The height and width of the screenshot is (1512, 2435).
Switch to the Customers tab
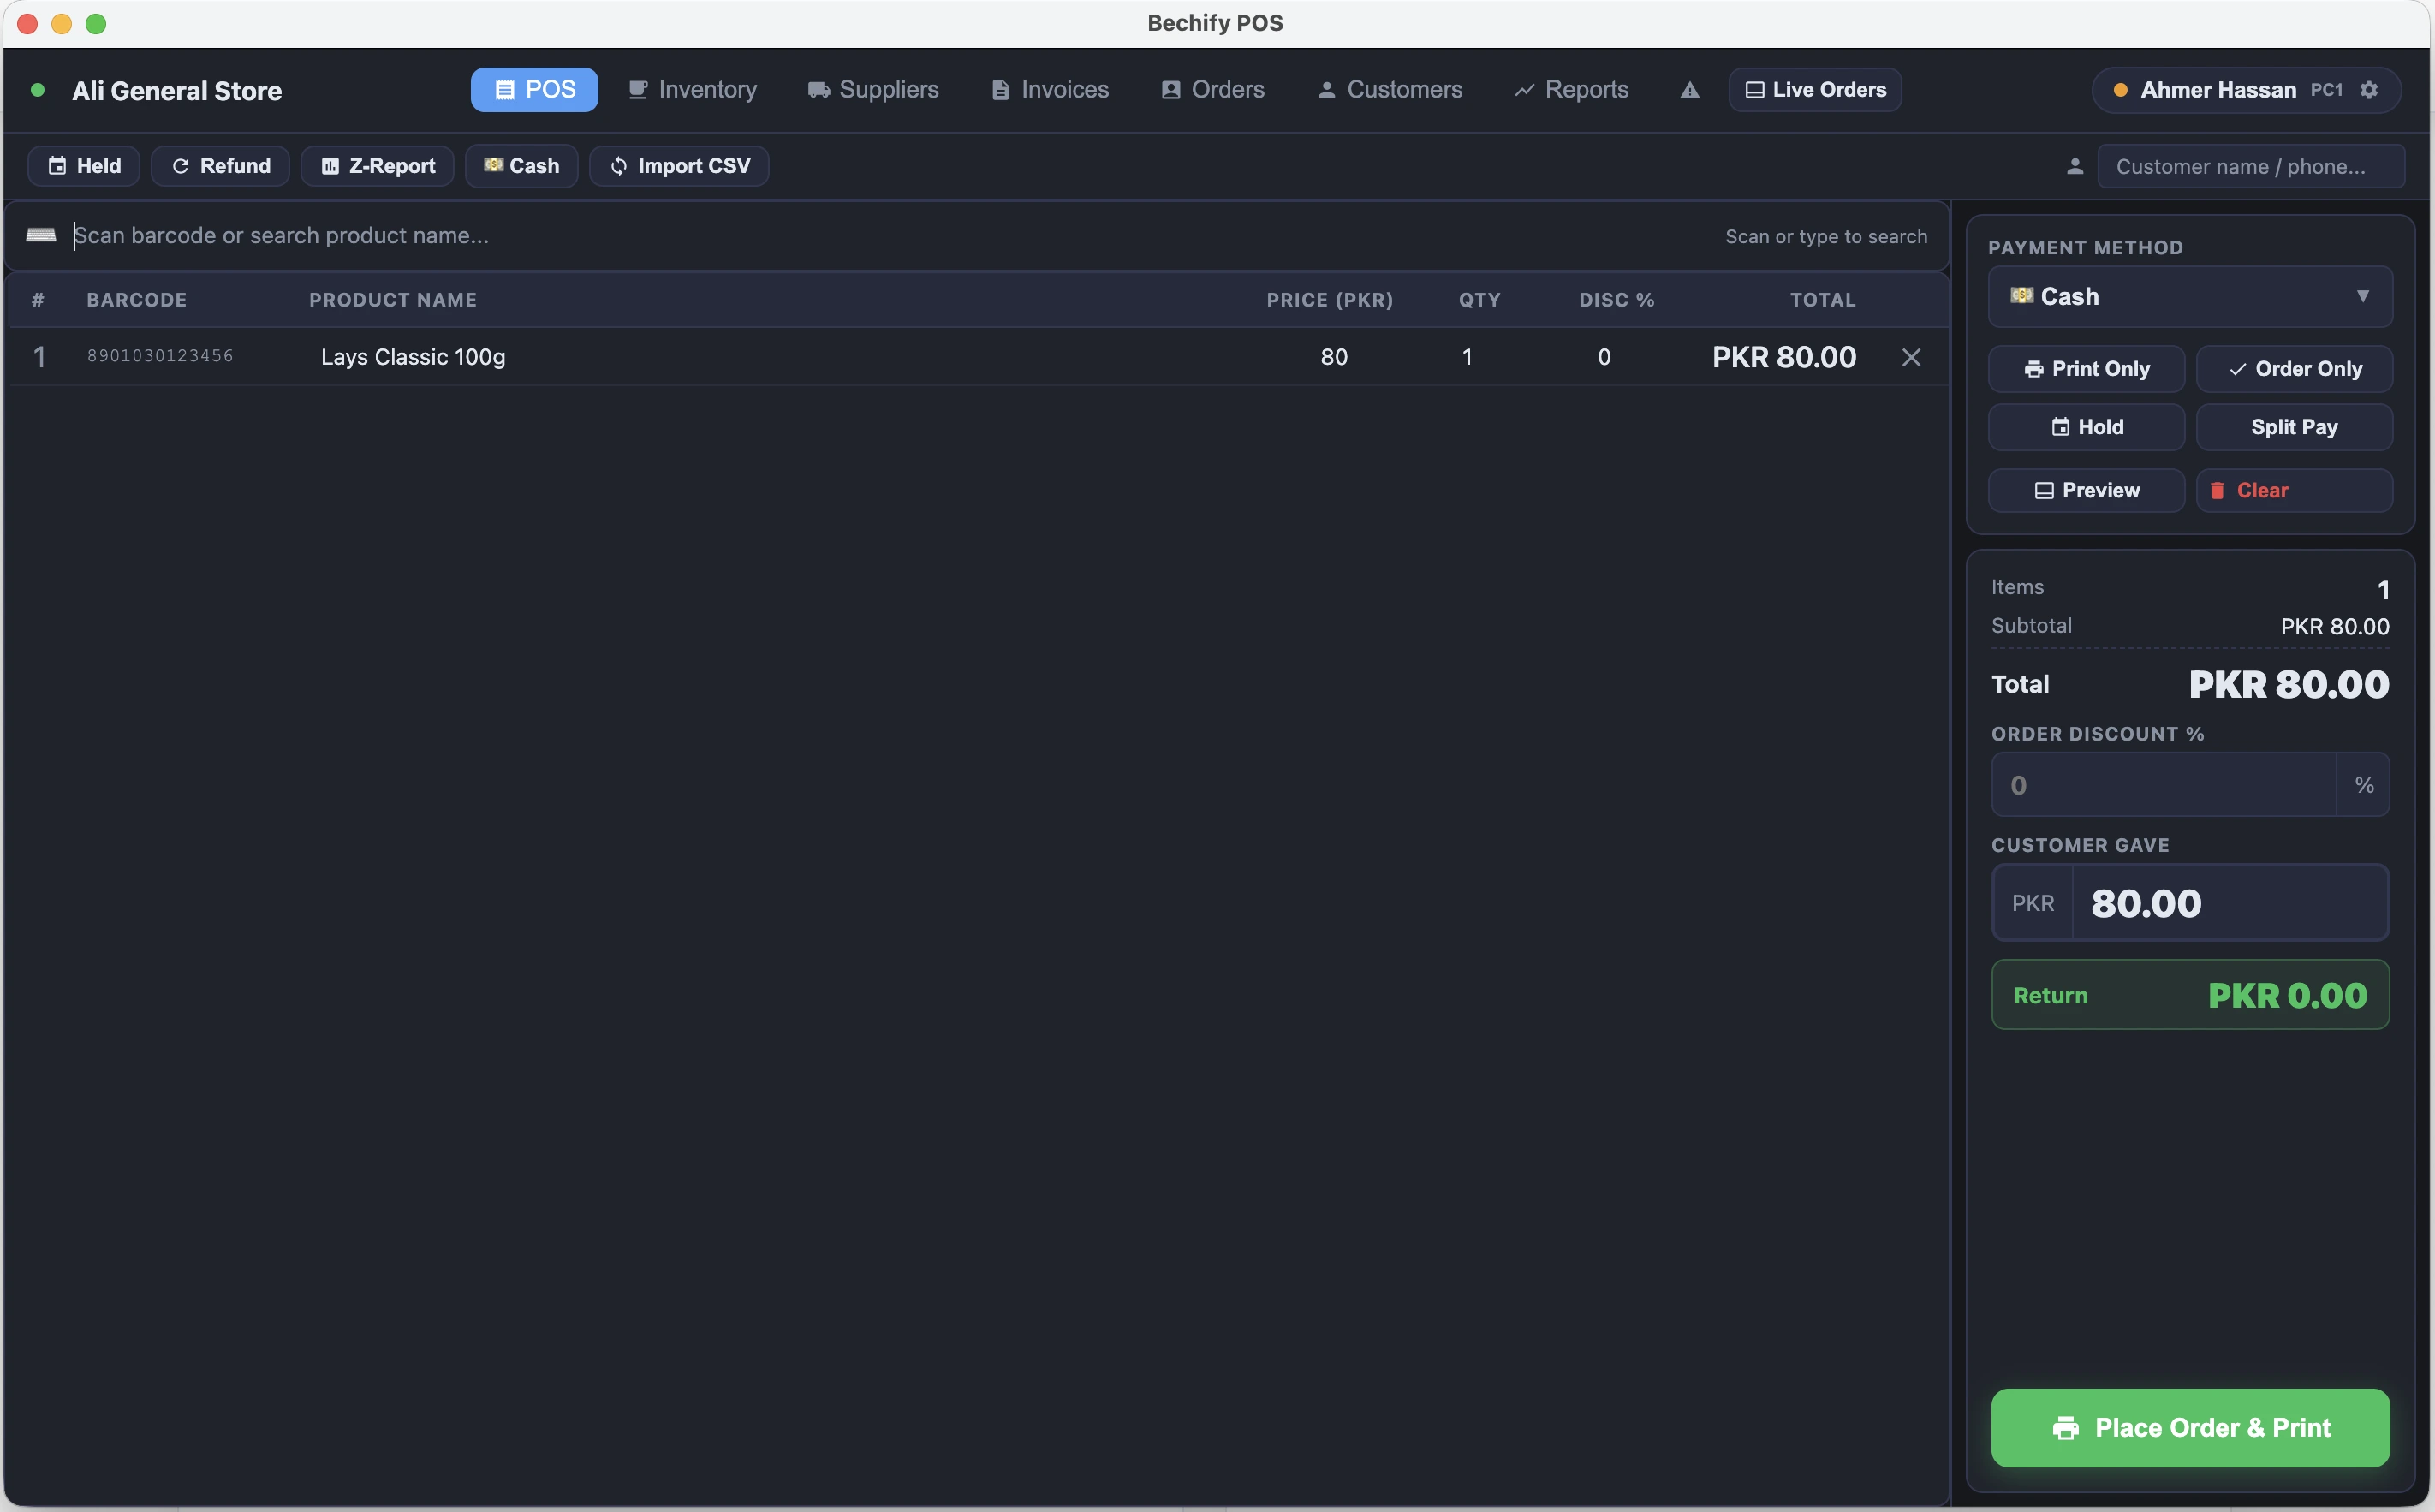(1390, 90)
